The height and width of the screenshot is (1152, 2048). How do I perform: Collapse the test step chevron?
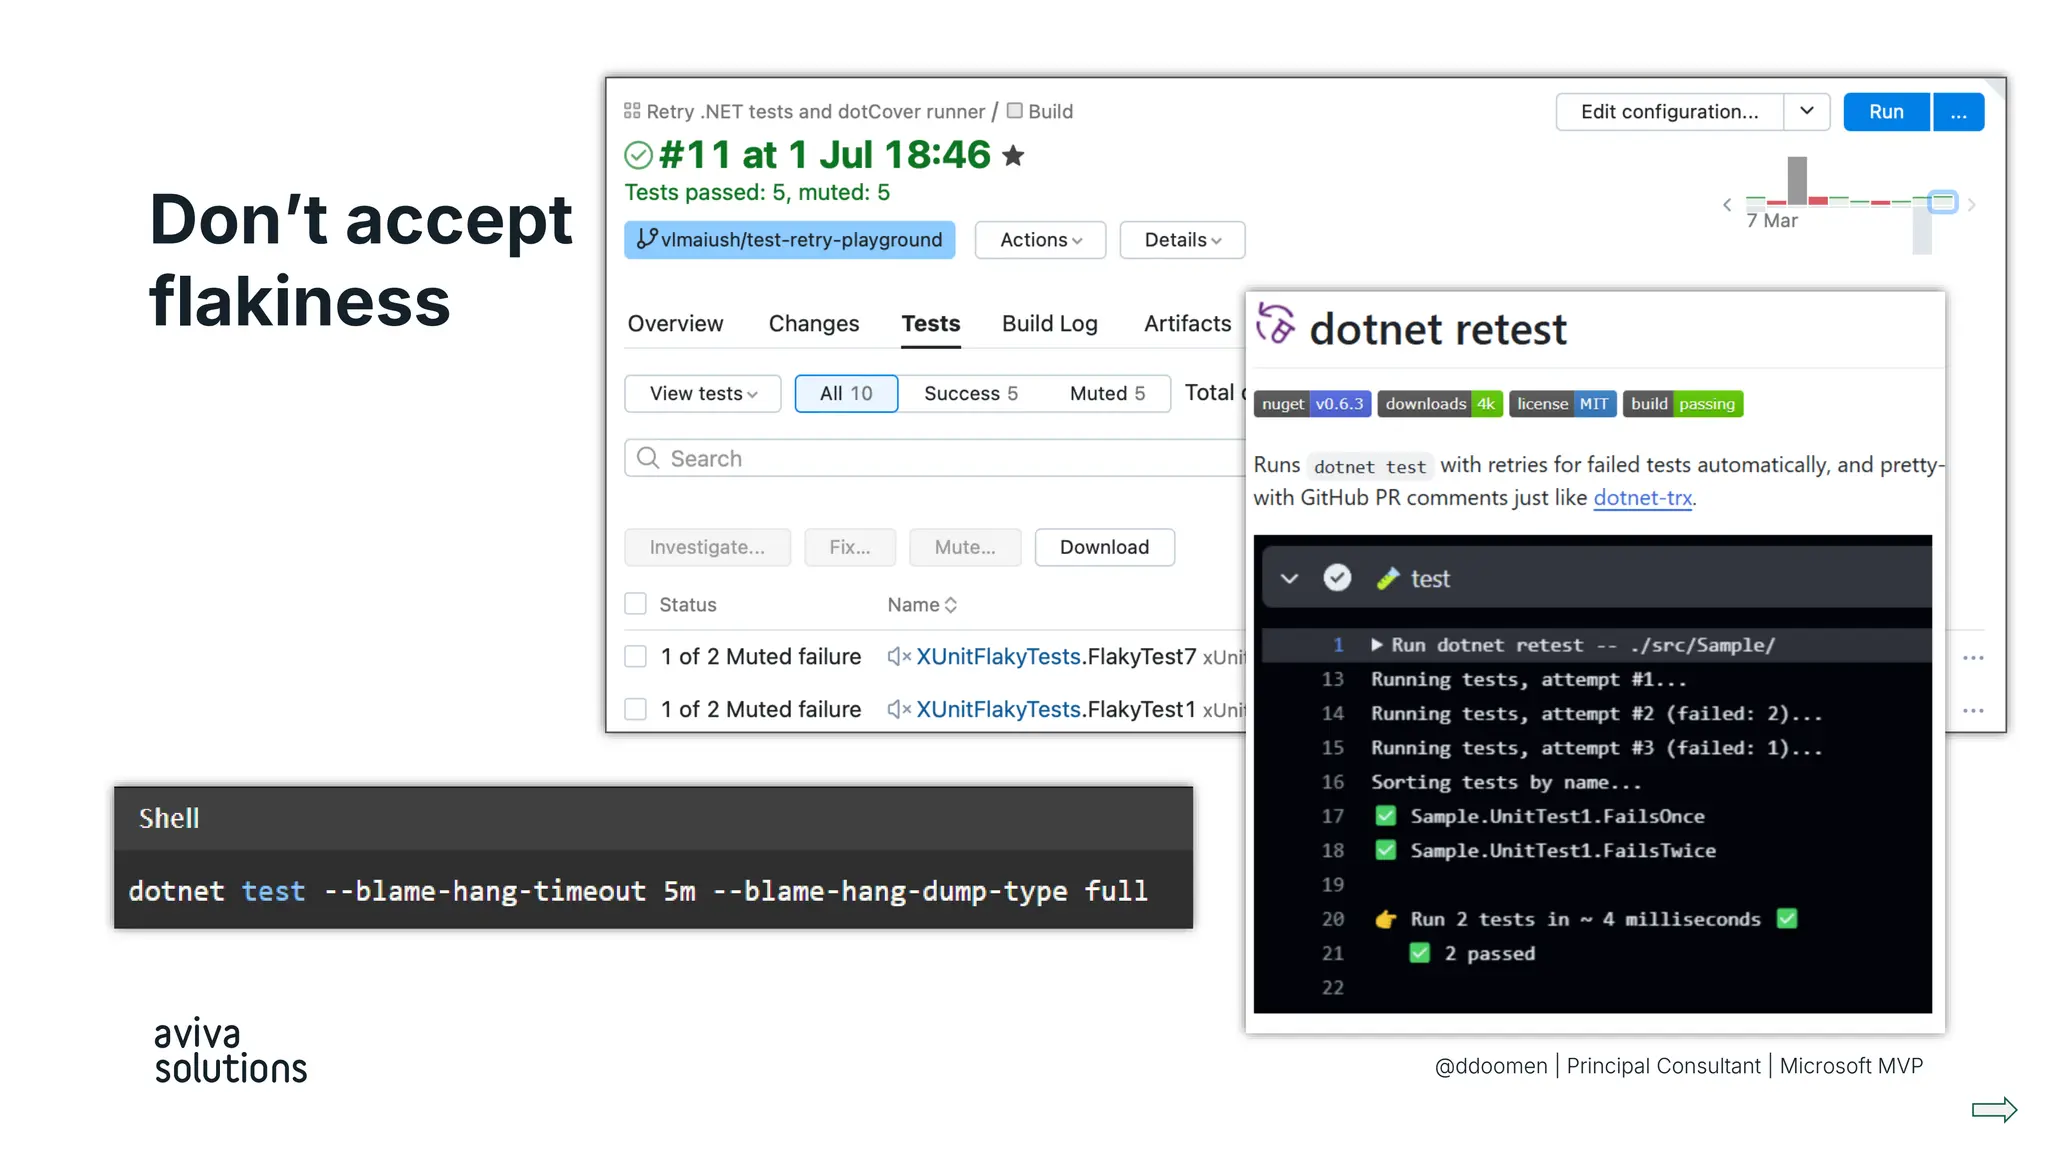click(x=1289, y=579)
